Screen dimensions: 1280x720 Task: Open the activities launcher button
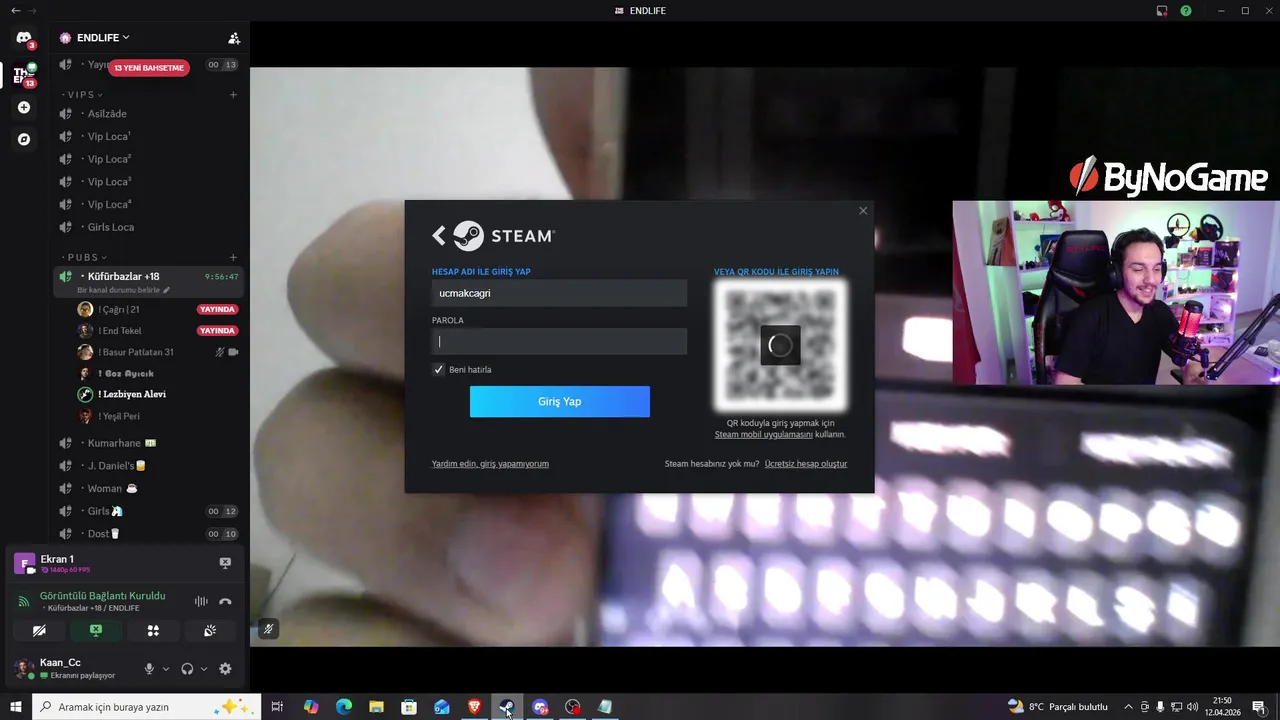click(x=153, y=630)
